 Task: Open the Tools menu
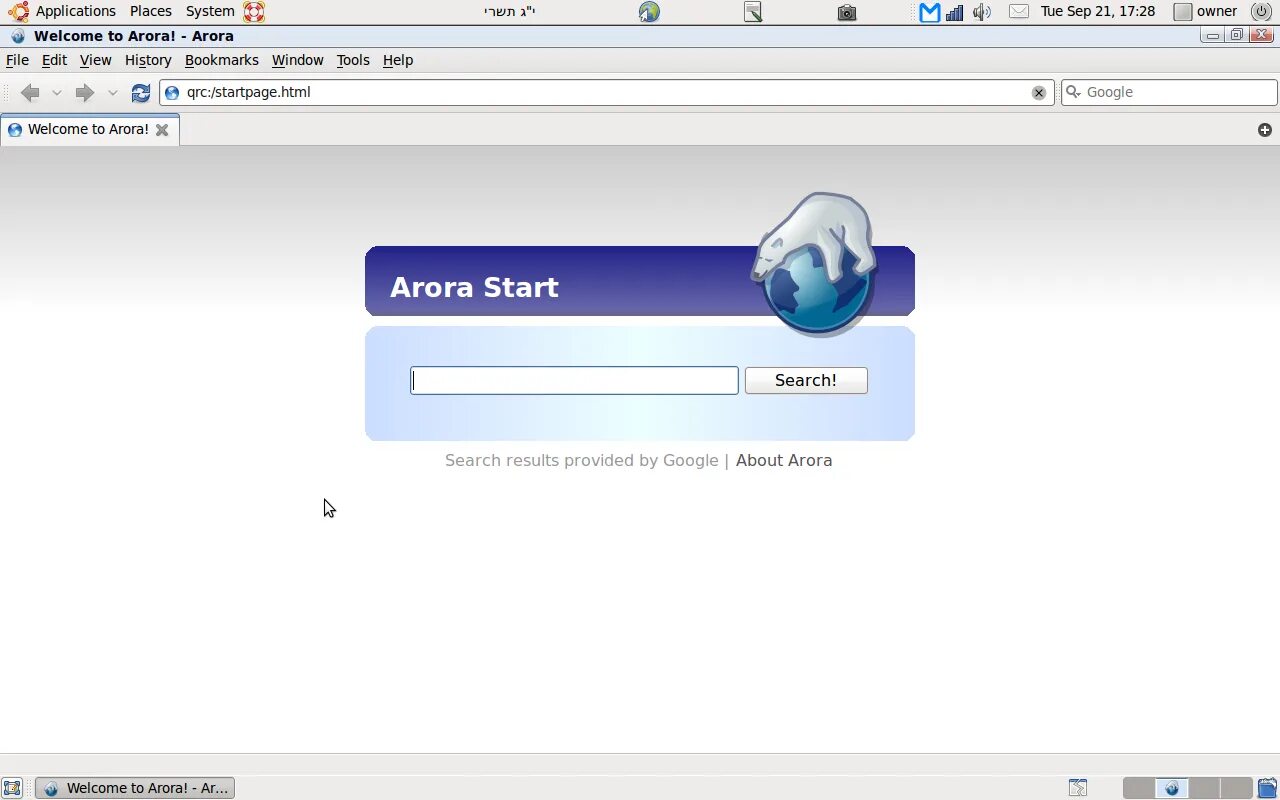click(x=353, y=60)
